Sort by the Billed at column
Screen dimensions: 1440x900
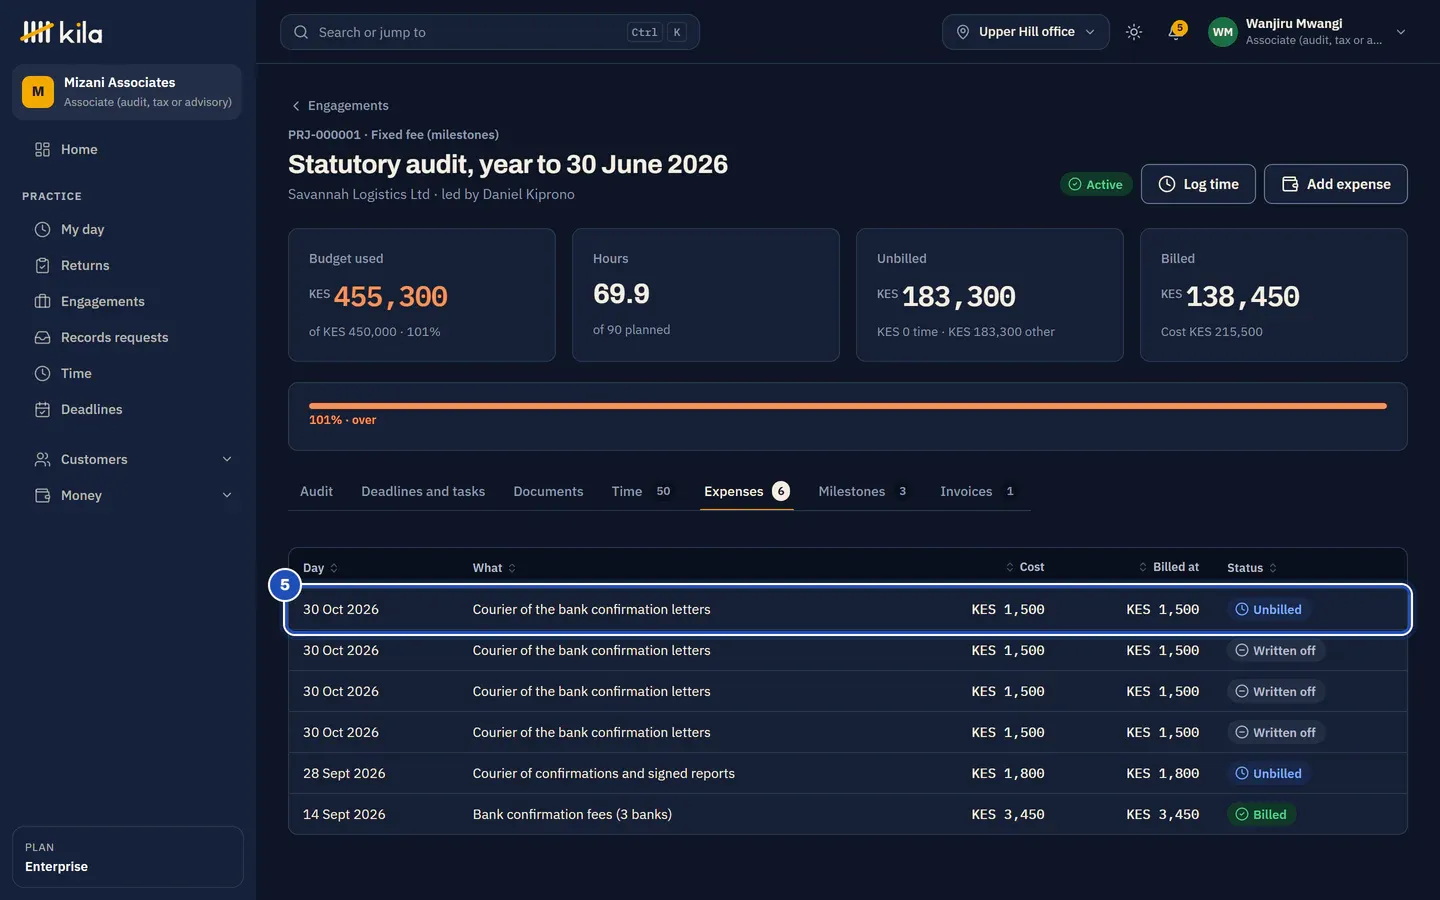pyautogui.click(x=1168, y=567)
